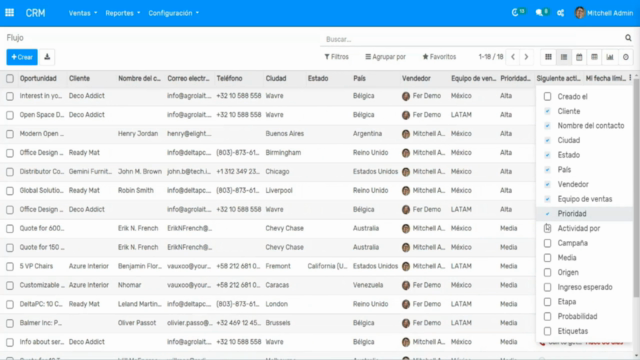This screenshot has width=640, height=360.
Task: Disable the Vendedor column checkbox
Action: [547, 184]
